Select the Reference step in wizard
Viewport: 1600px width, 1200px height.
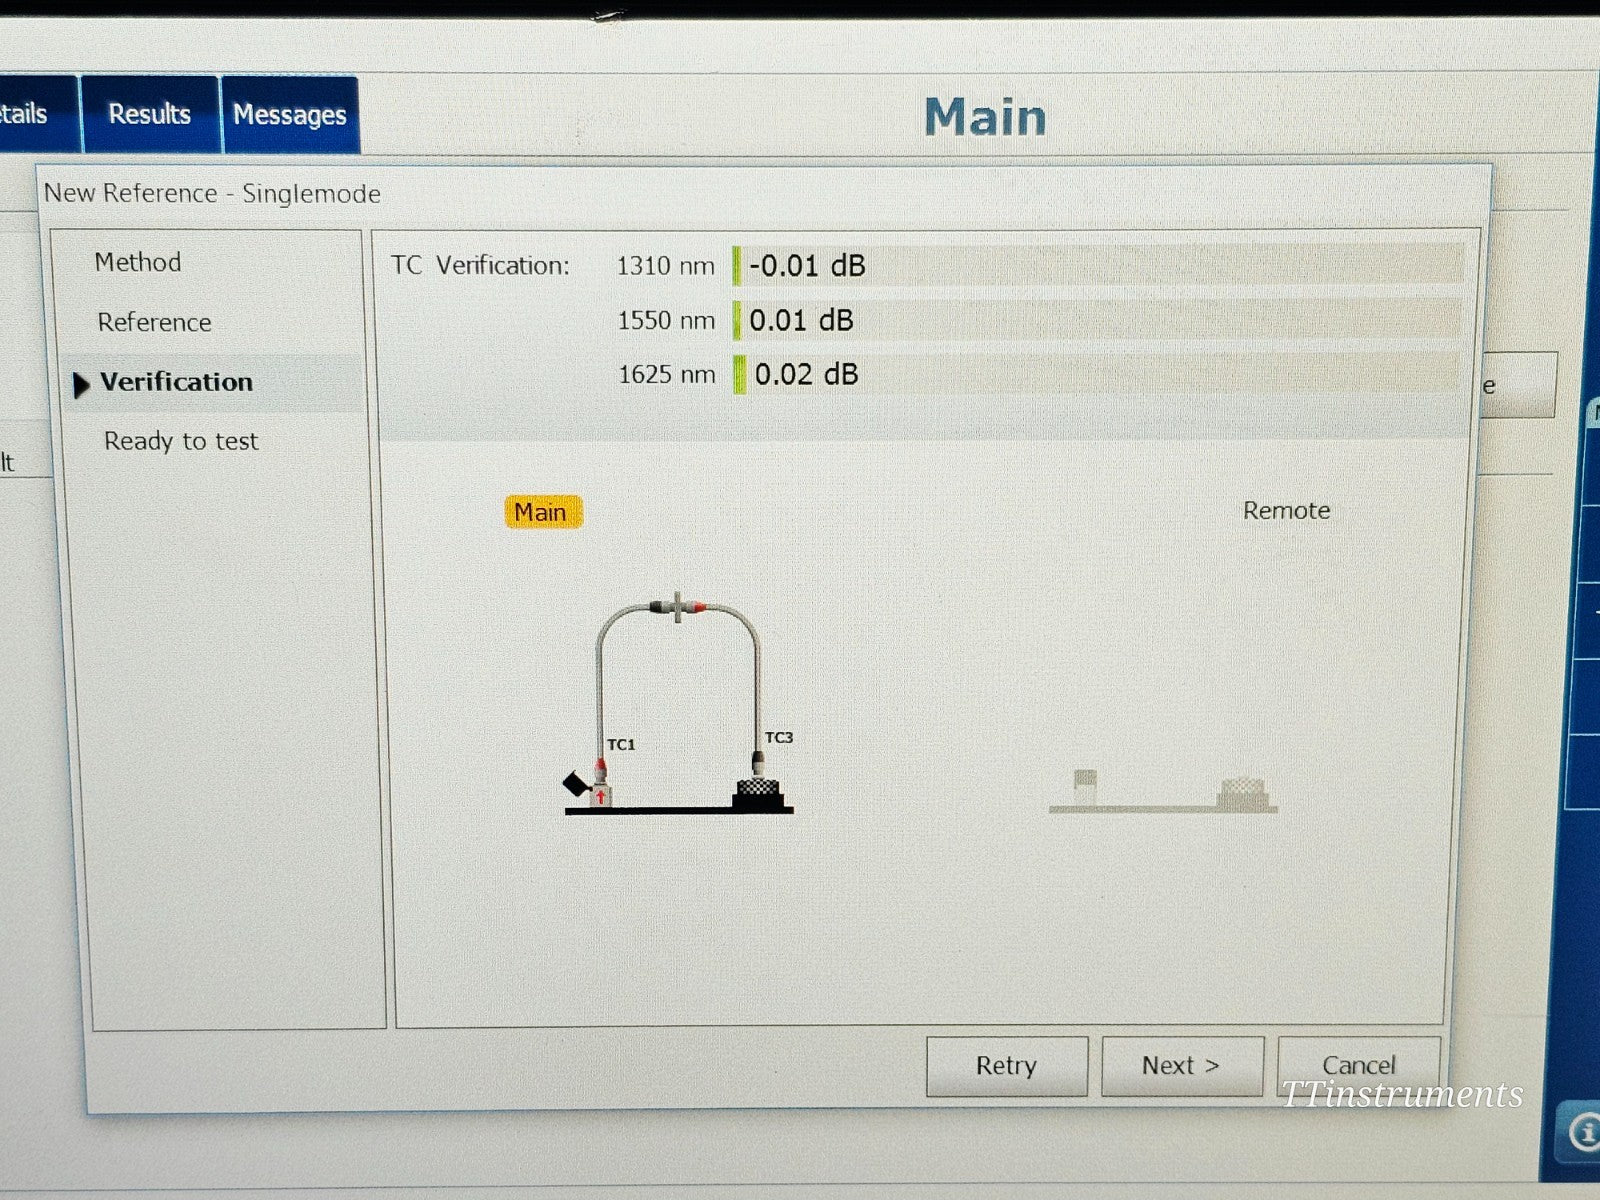click(155, 322)
